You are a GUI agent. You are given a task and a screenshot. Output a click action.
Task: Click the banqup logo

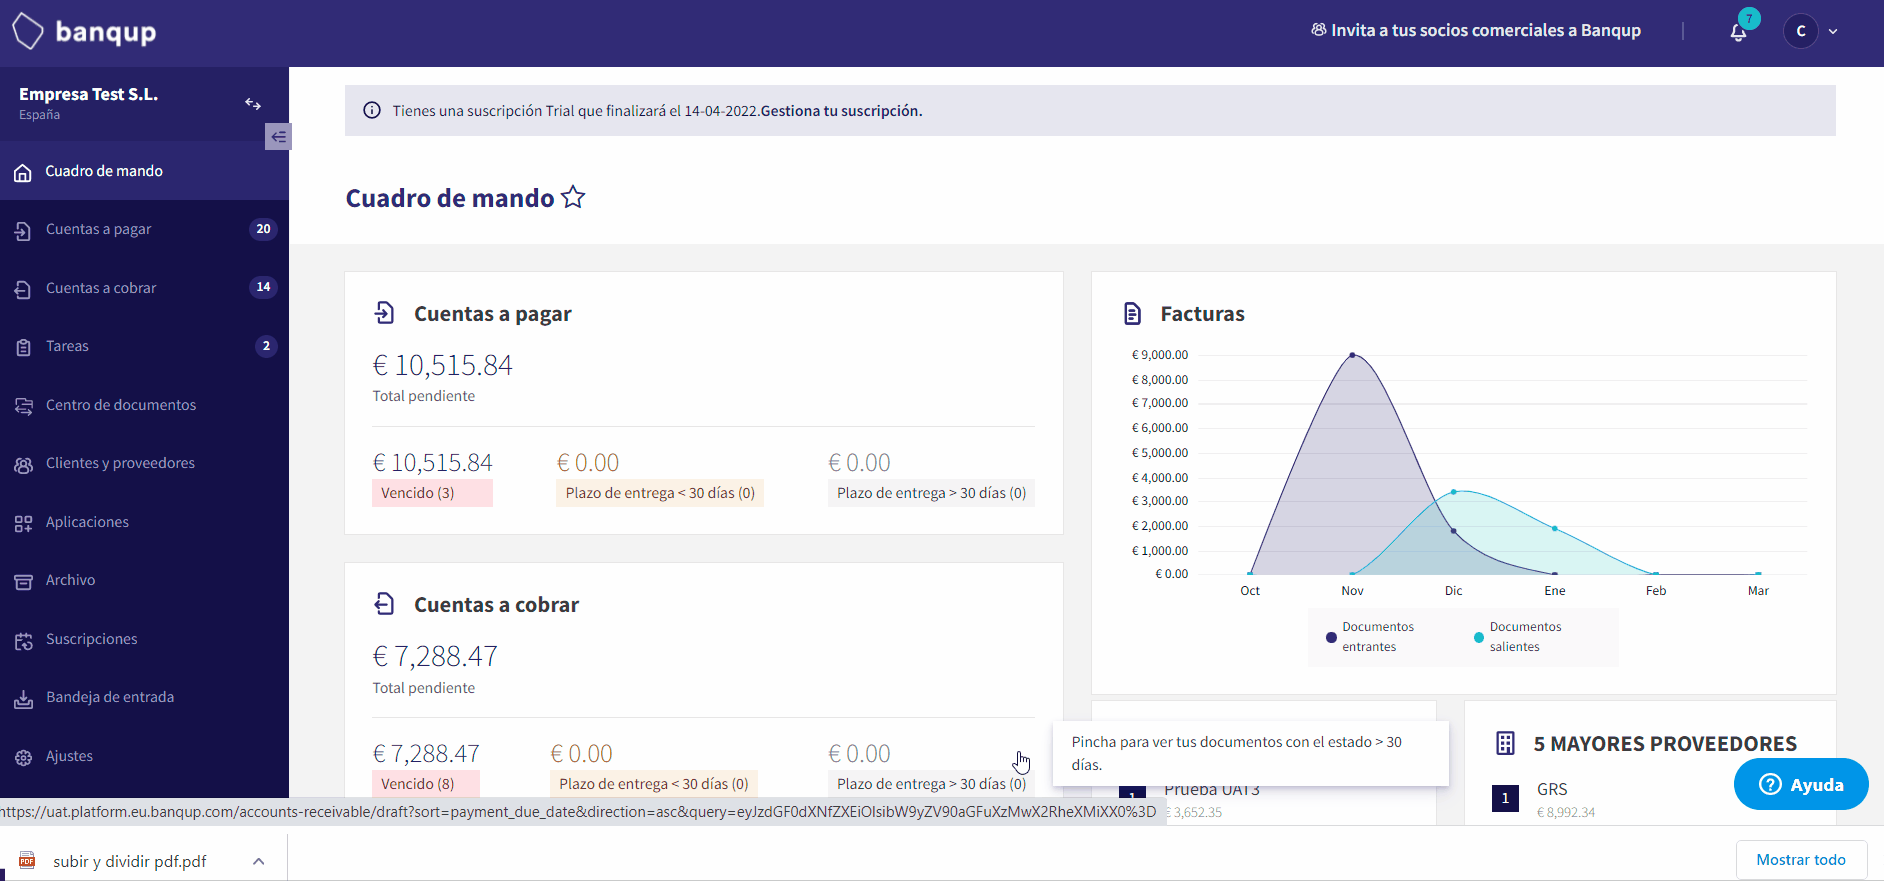[84, 31]
